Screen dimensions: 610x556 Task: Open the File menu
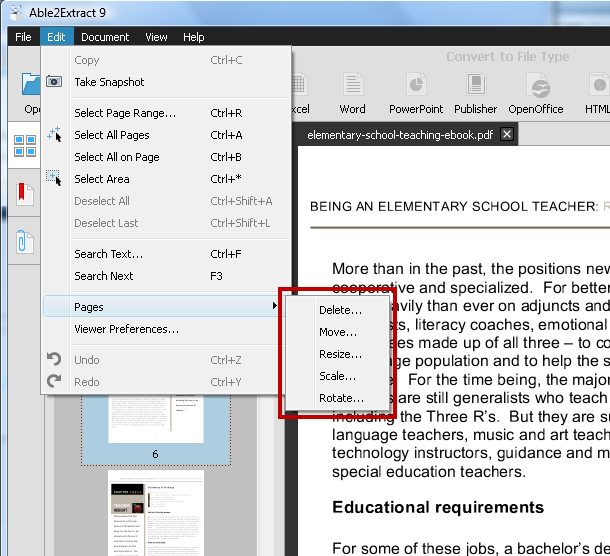[x=23, y=37]
